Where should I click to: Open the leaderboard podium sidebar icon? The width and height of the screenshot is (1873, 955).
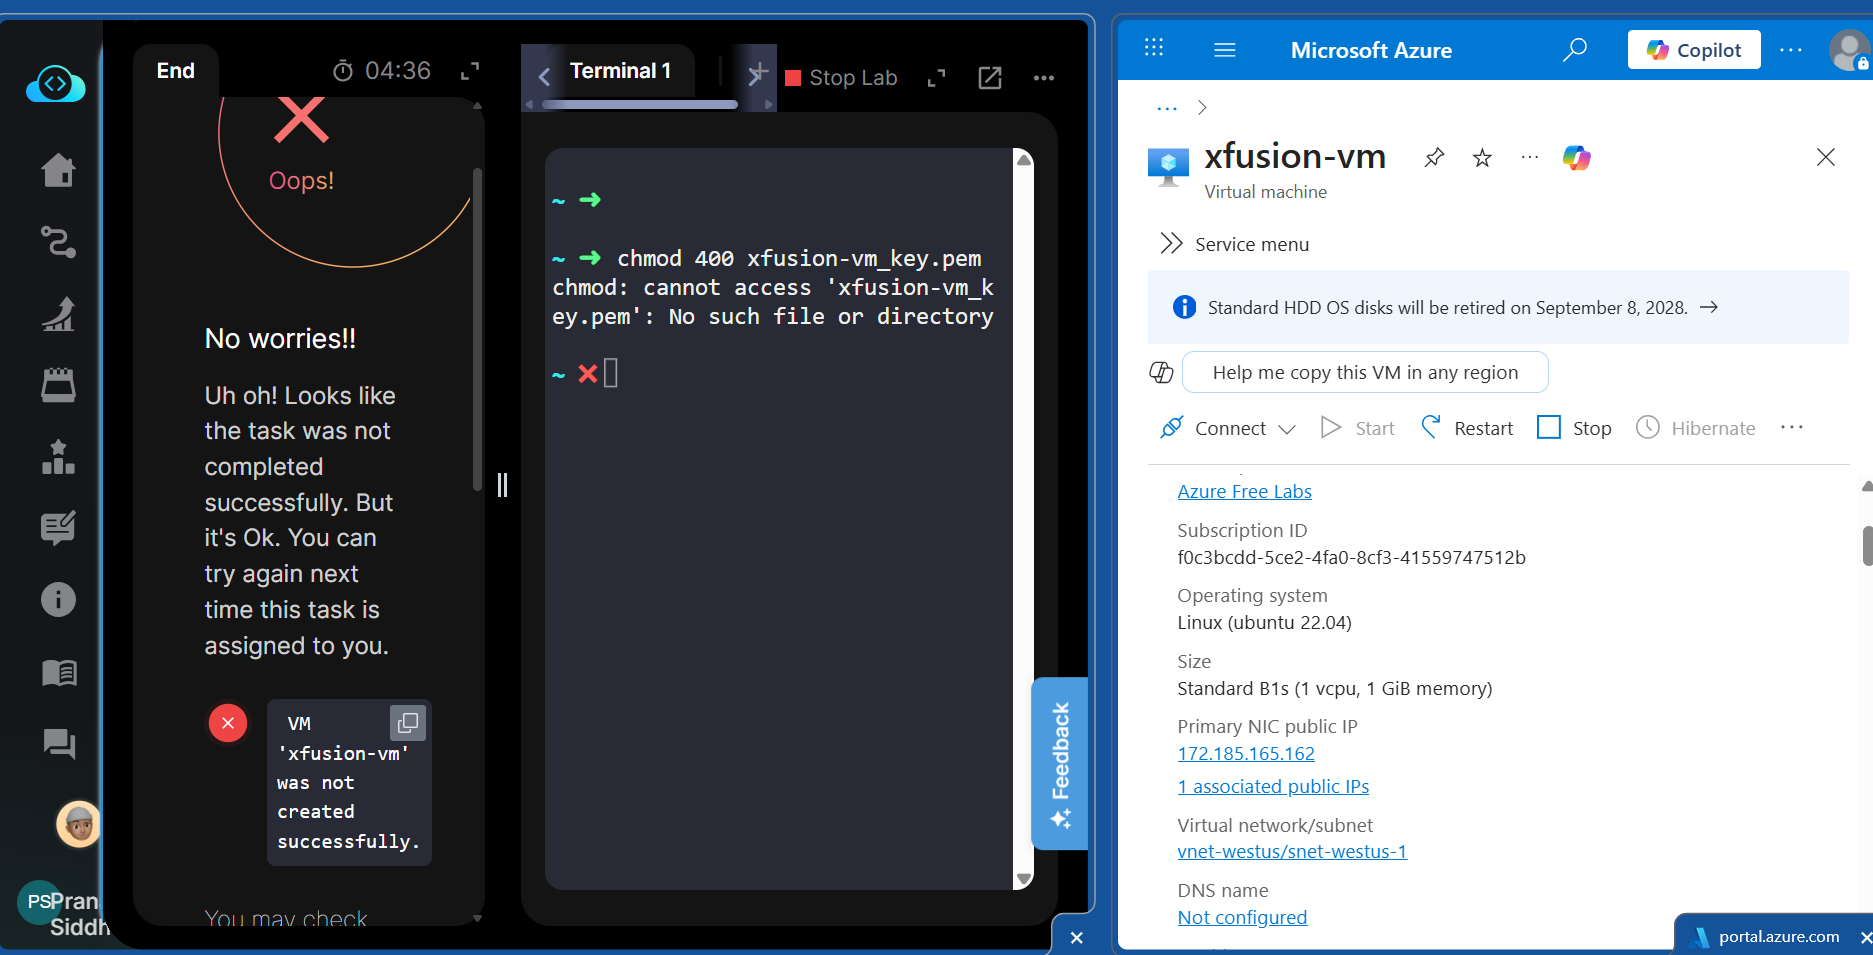point(58,457)
